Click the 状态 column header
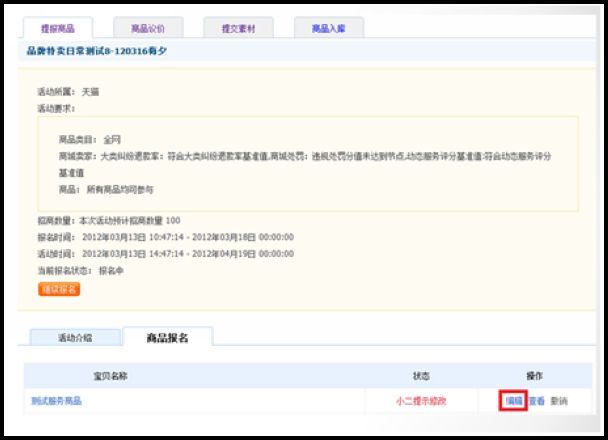 (421, 376)
